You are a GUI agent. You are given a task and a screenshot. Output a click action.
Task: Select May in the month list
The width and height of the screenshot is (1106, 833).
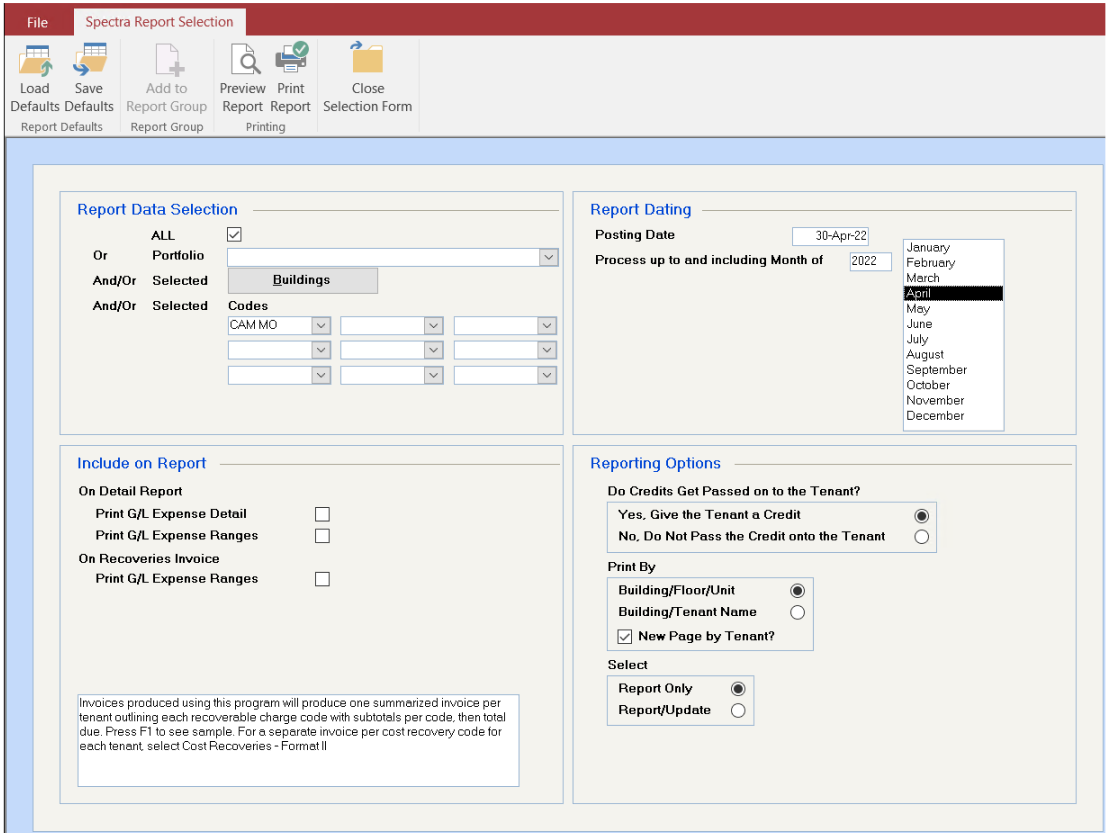953,309
